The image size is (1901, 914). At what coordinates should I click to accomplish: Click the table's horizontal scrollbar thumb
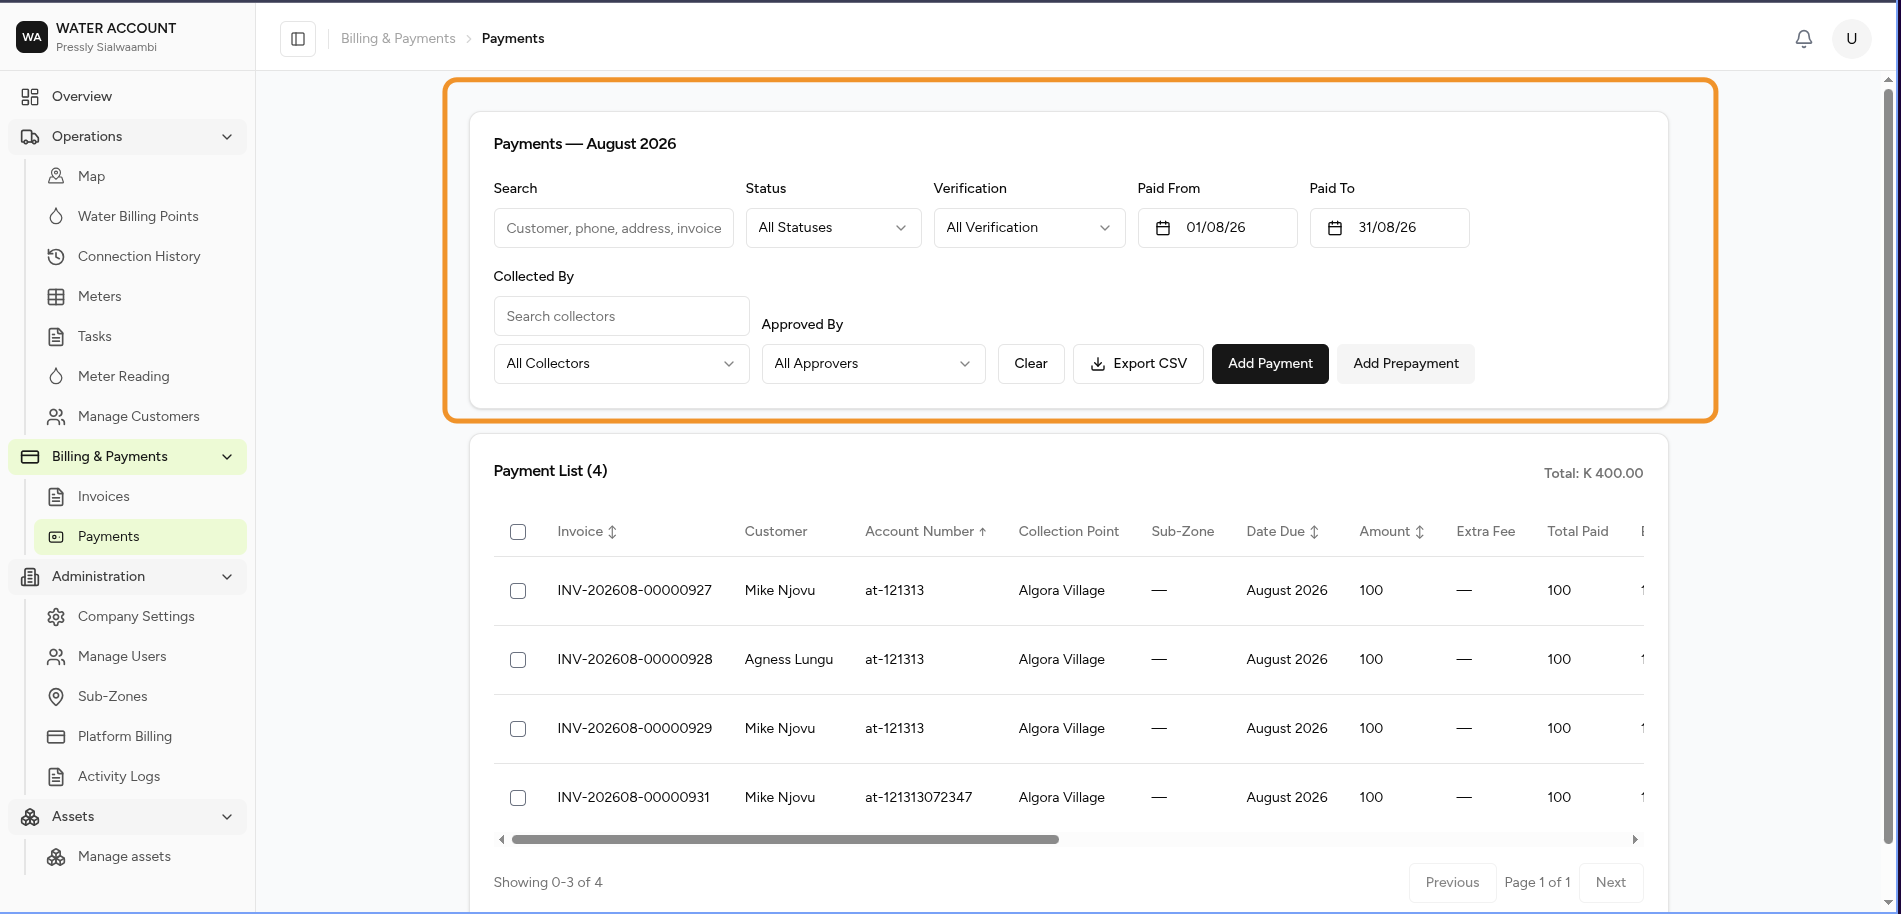click(x=785, y=840)
